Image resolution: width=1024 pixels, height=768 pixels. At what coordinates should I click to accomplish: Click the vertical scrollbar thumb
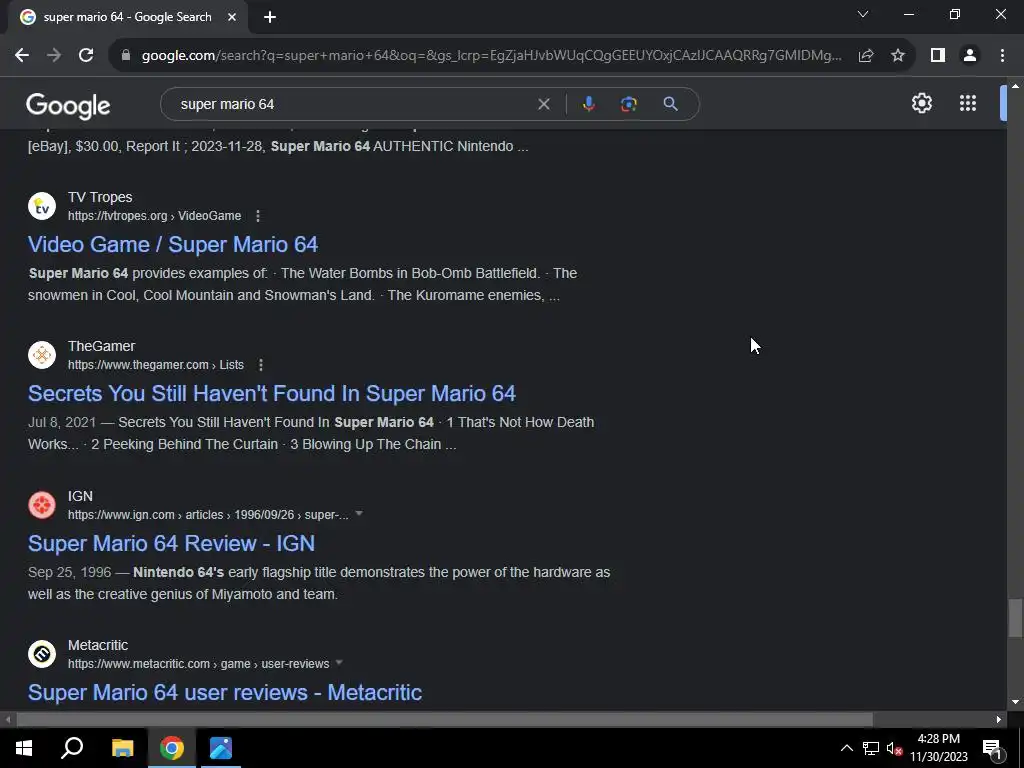[1015, 618]
